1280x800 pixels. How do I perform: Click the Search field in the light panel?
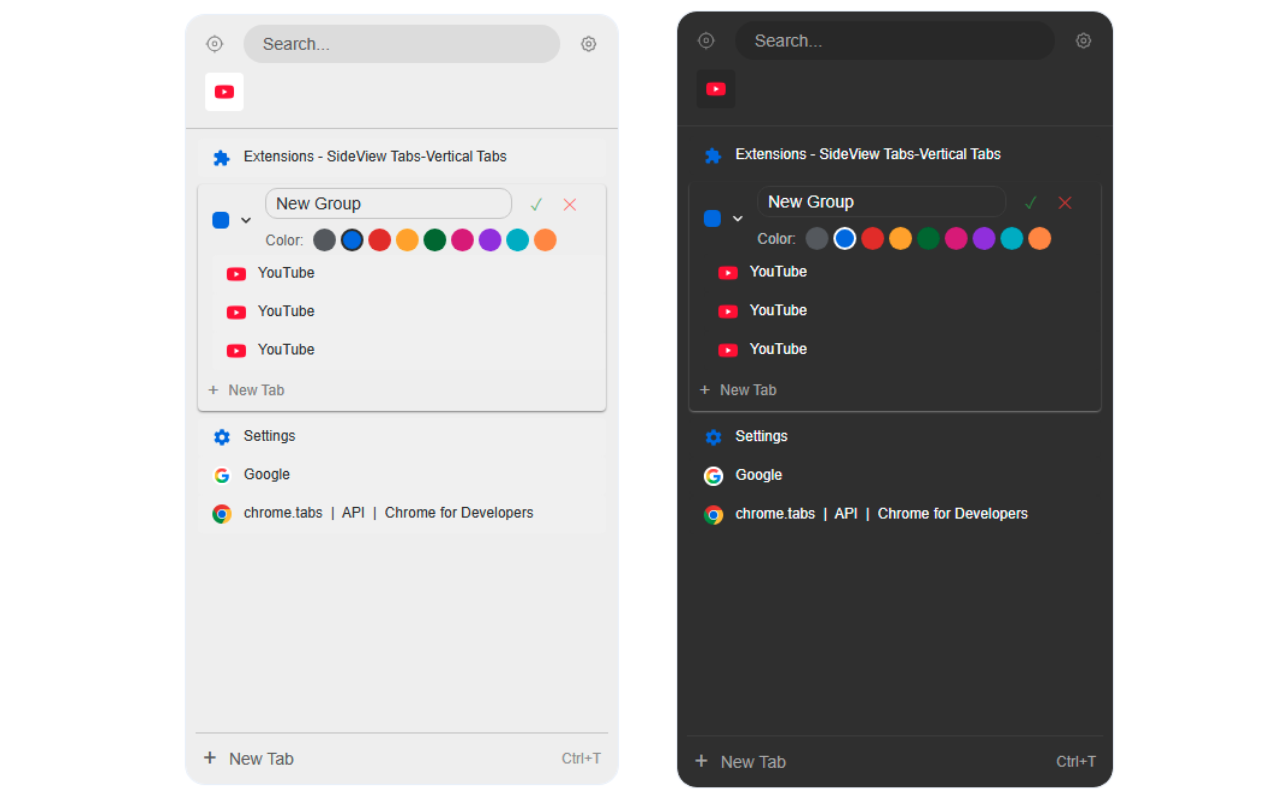tap(401, 44)
